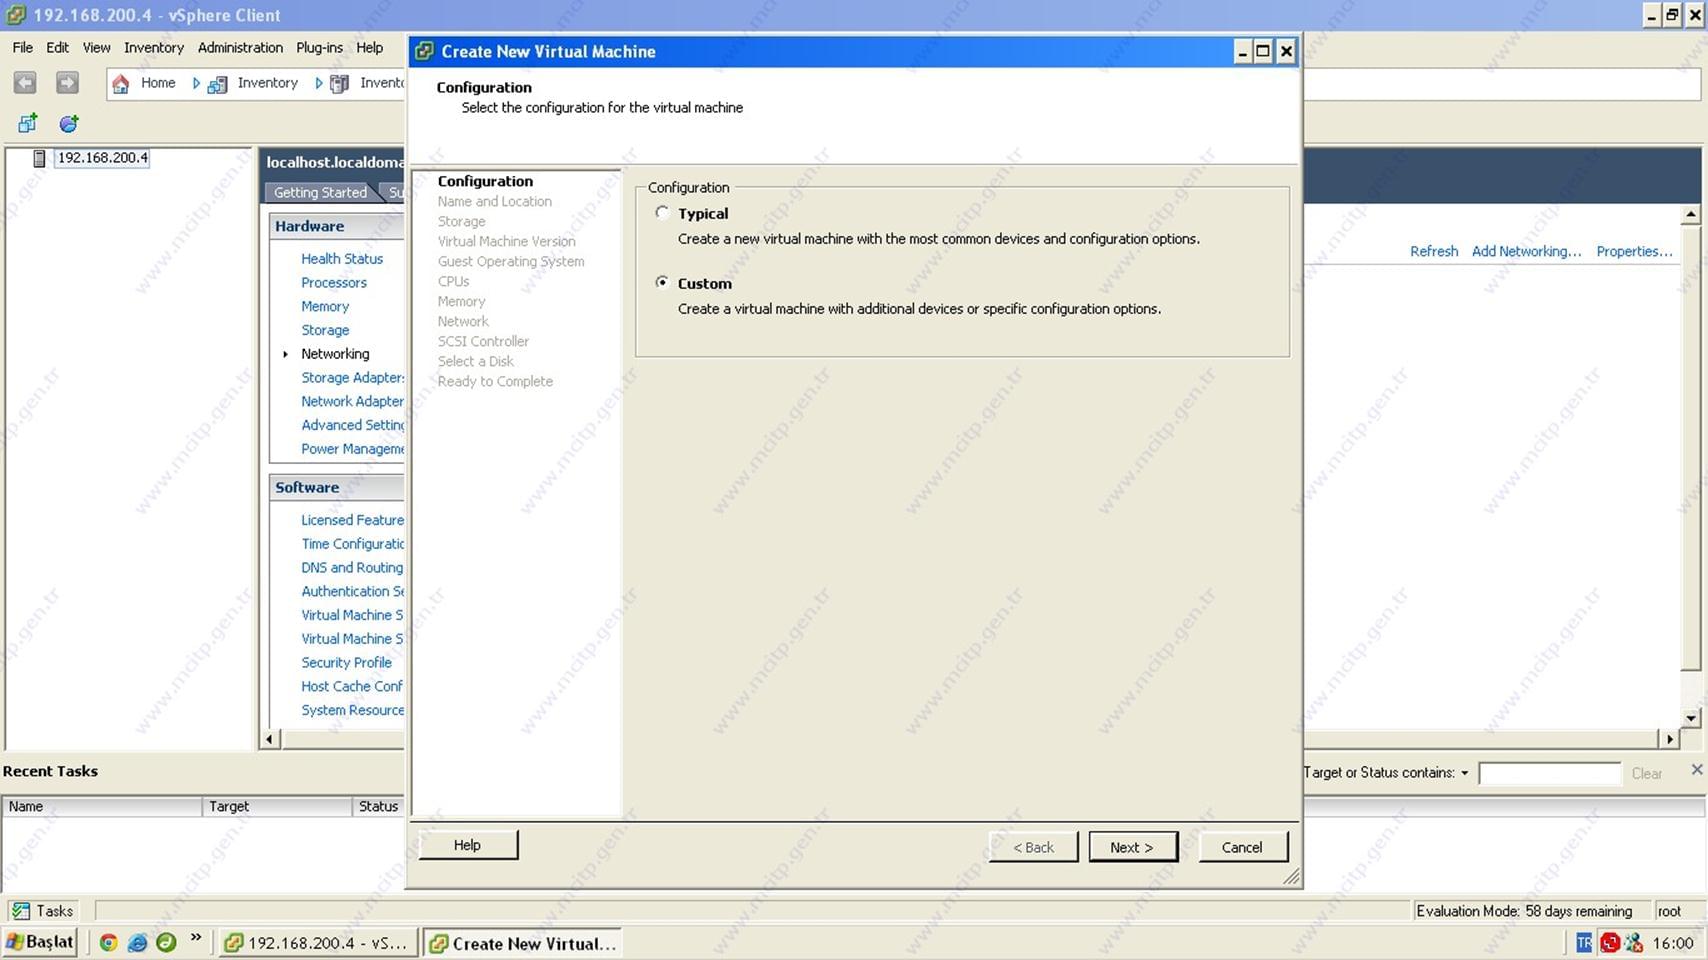Open Security Profile link

coord(347,662)
